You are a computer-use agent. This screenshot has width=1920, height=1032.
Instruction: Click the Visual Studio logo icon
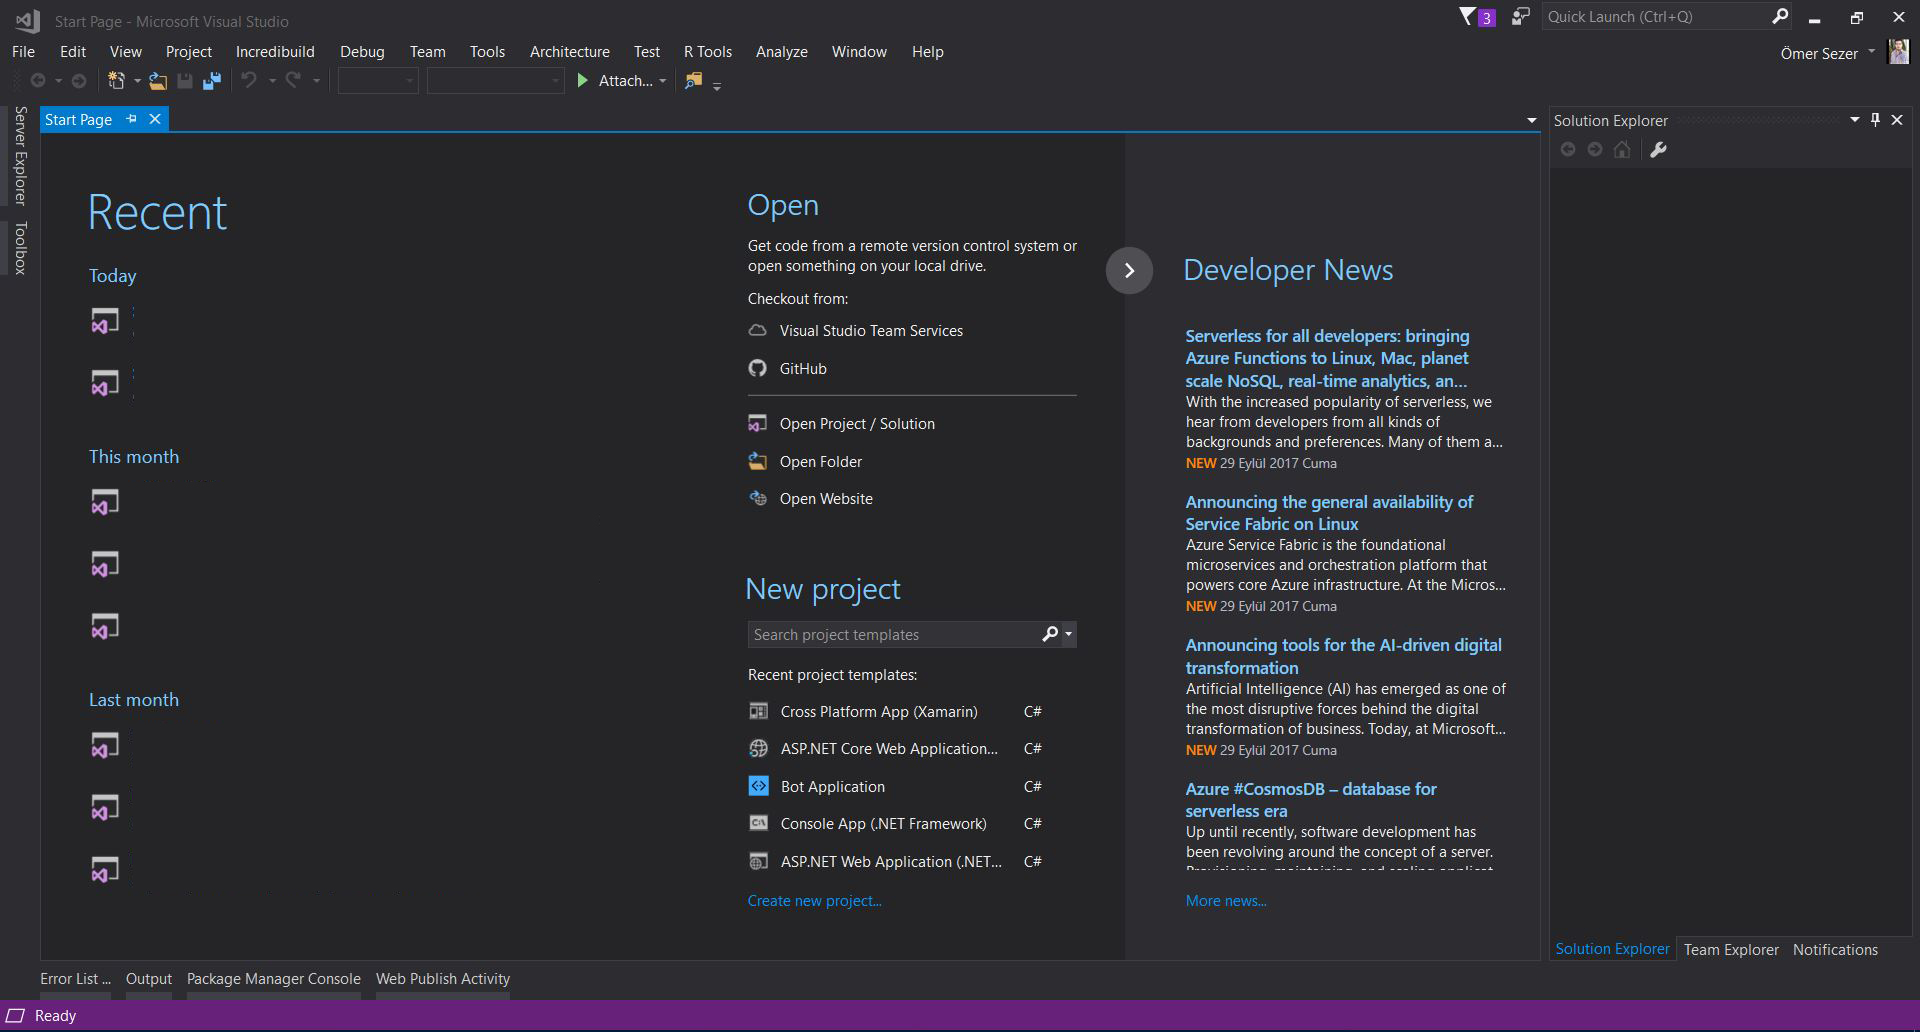point(27,20)
